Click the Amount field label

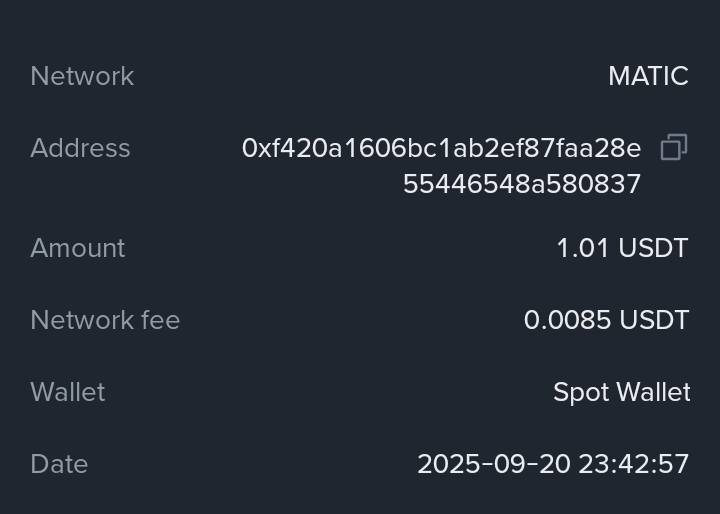point(77,248)
